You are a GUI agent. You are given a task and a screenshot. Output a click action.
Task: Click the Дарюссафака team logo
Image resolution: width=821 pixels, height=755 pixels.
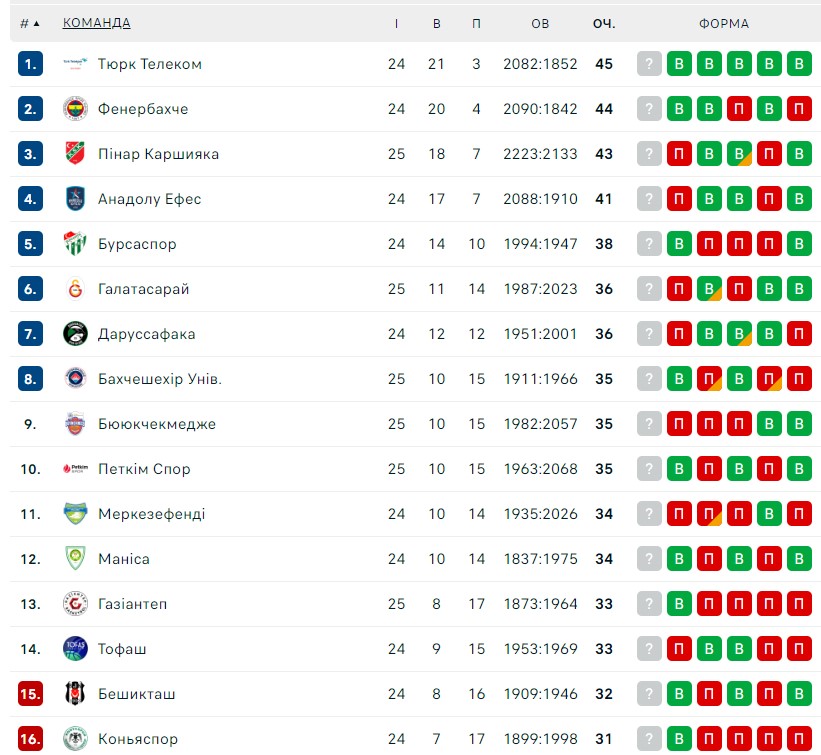point(75,334)
